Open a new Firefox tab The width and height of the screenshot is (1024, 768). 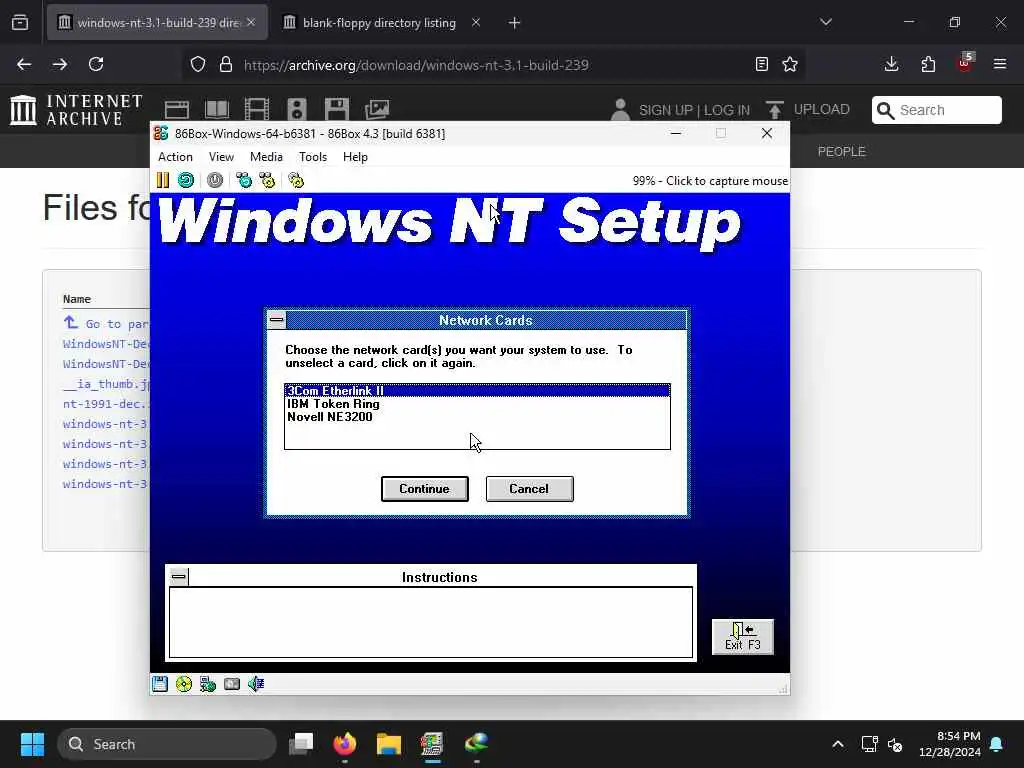pyautogui.click(x=515, y=23)
